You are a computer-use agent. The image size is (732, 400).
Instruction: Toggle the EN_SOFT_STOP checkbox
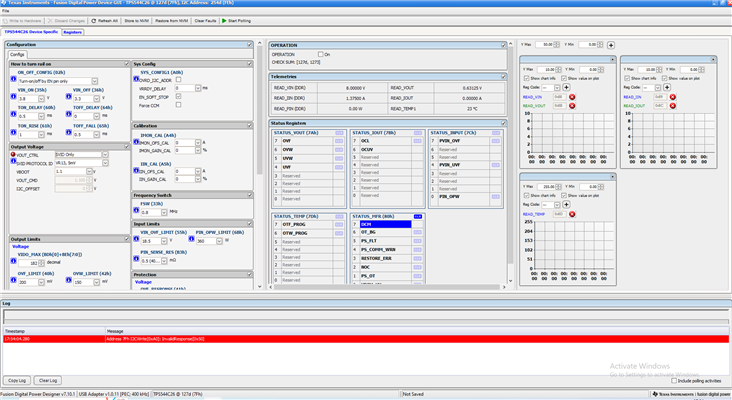point(178,97)
